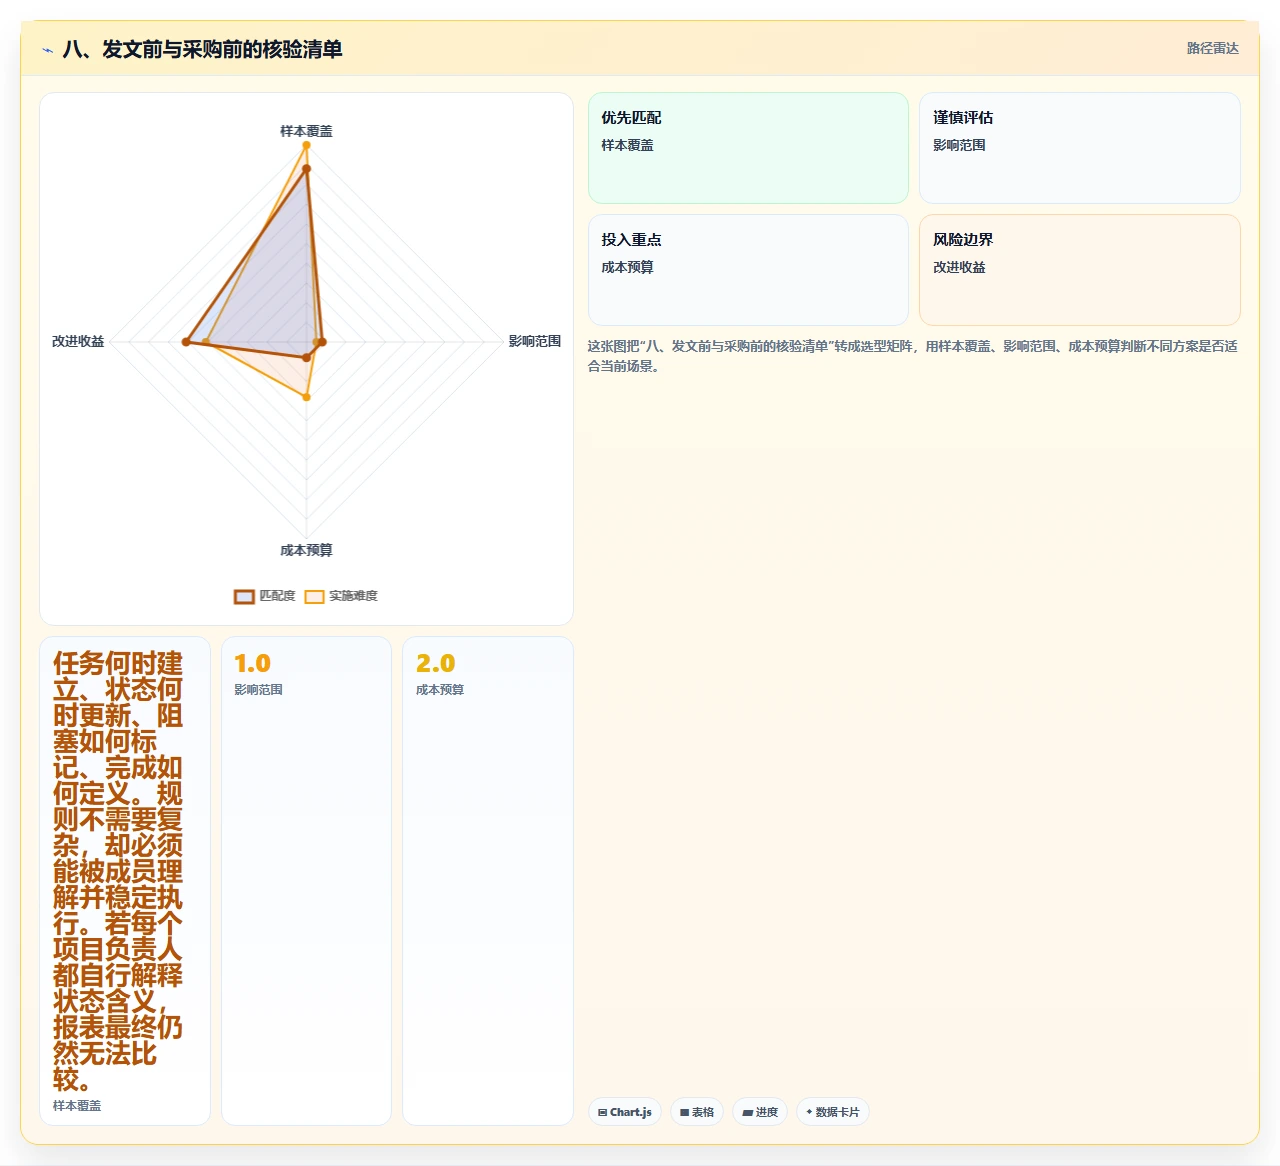Click the 影响范围 radar axis label
The height and width of the screenshot is (1166, 1280).
click(x=535, y=341)
